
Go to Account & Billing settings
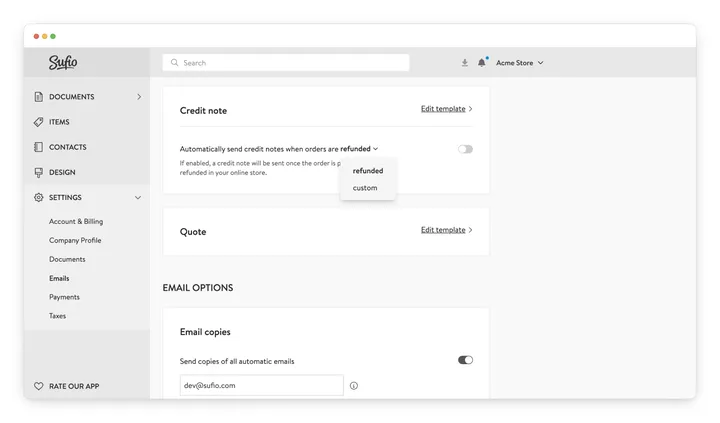point(76,221)
